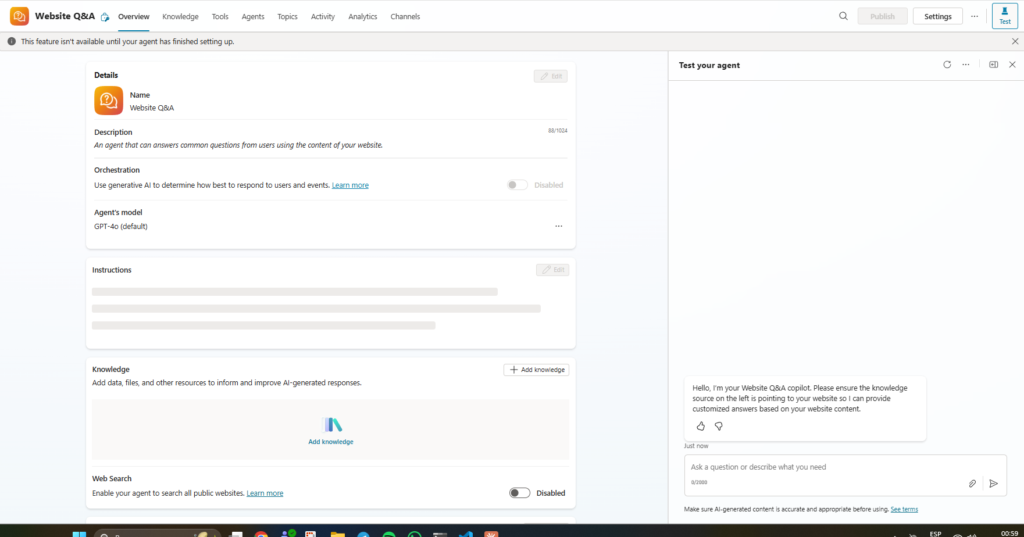Open test pane more options ellipsis
The width and height of the screenshot is (1024, 537).
pyautogui.click(x=966, y=65)
